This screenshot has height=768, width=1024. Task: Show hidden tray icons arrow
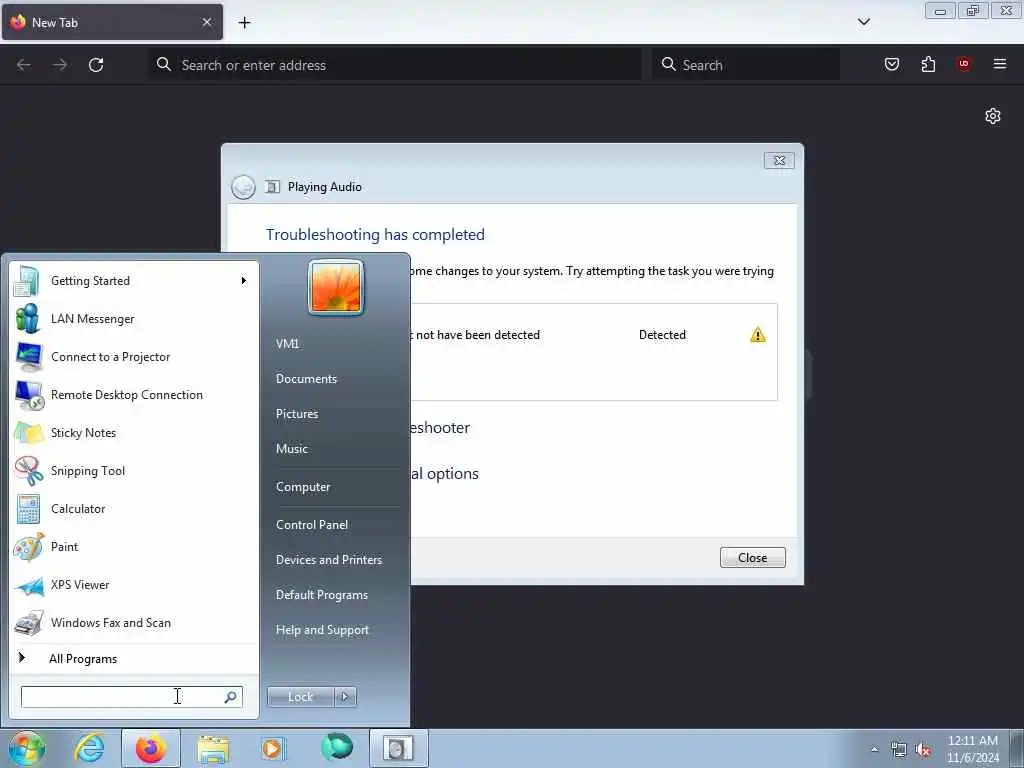pyautogui.click(x=874, y=749)
